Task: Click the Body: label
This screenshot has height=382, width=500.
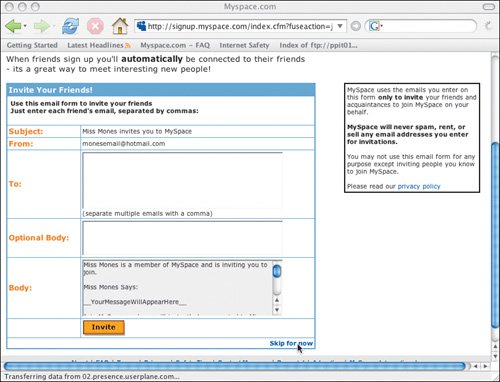Action: (20, 288)
